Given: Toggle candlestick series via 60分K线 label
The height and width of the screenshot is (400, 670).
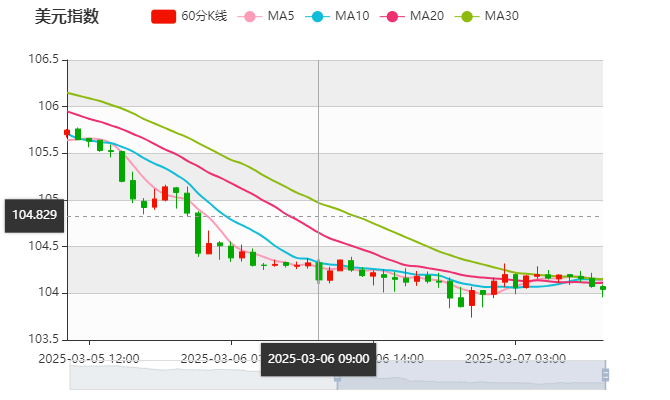Looking at the screenshot, I should pyautogui.click(x=204, y=17).
